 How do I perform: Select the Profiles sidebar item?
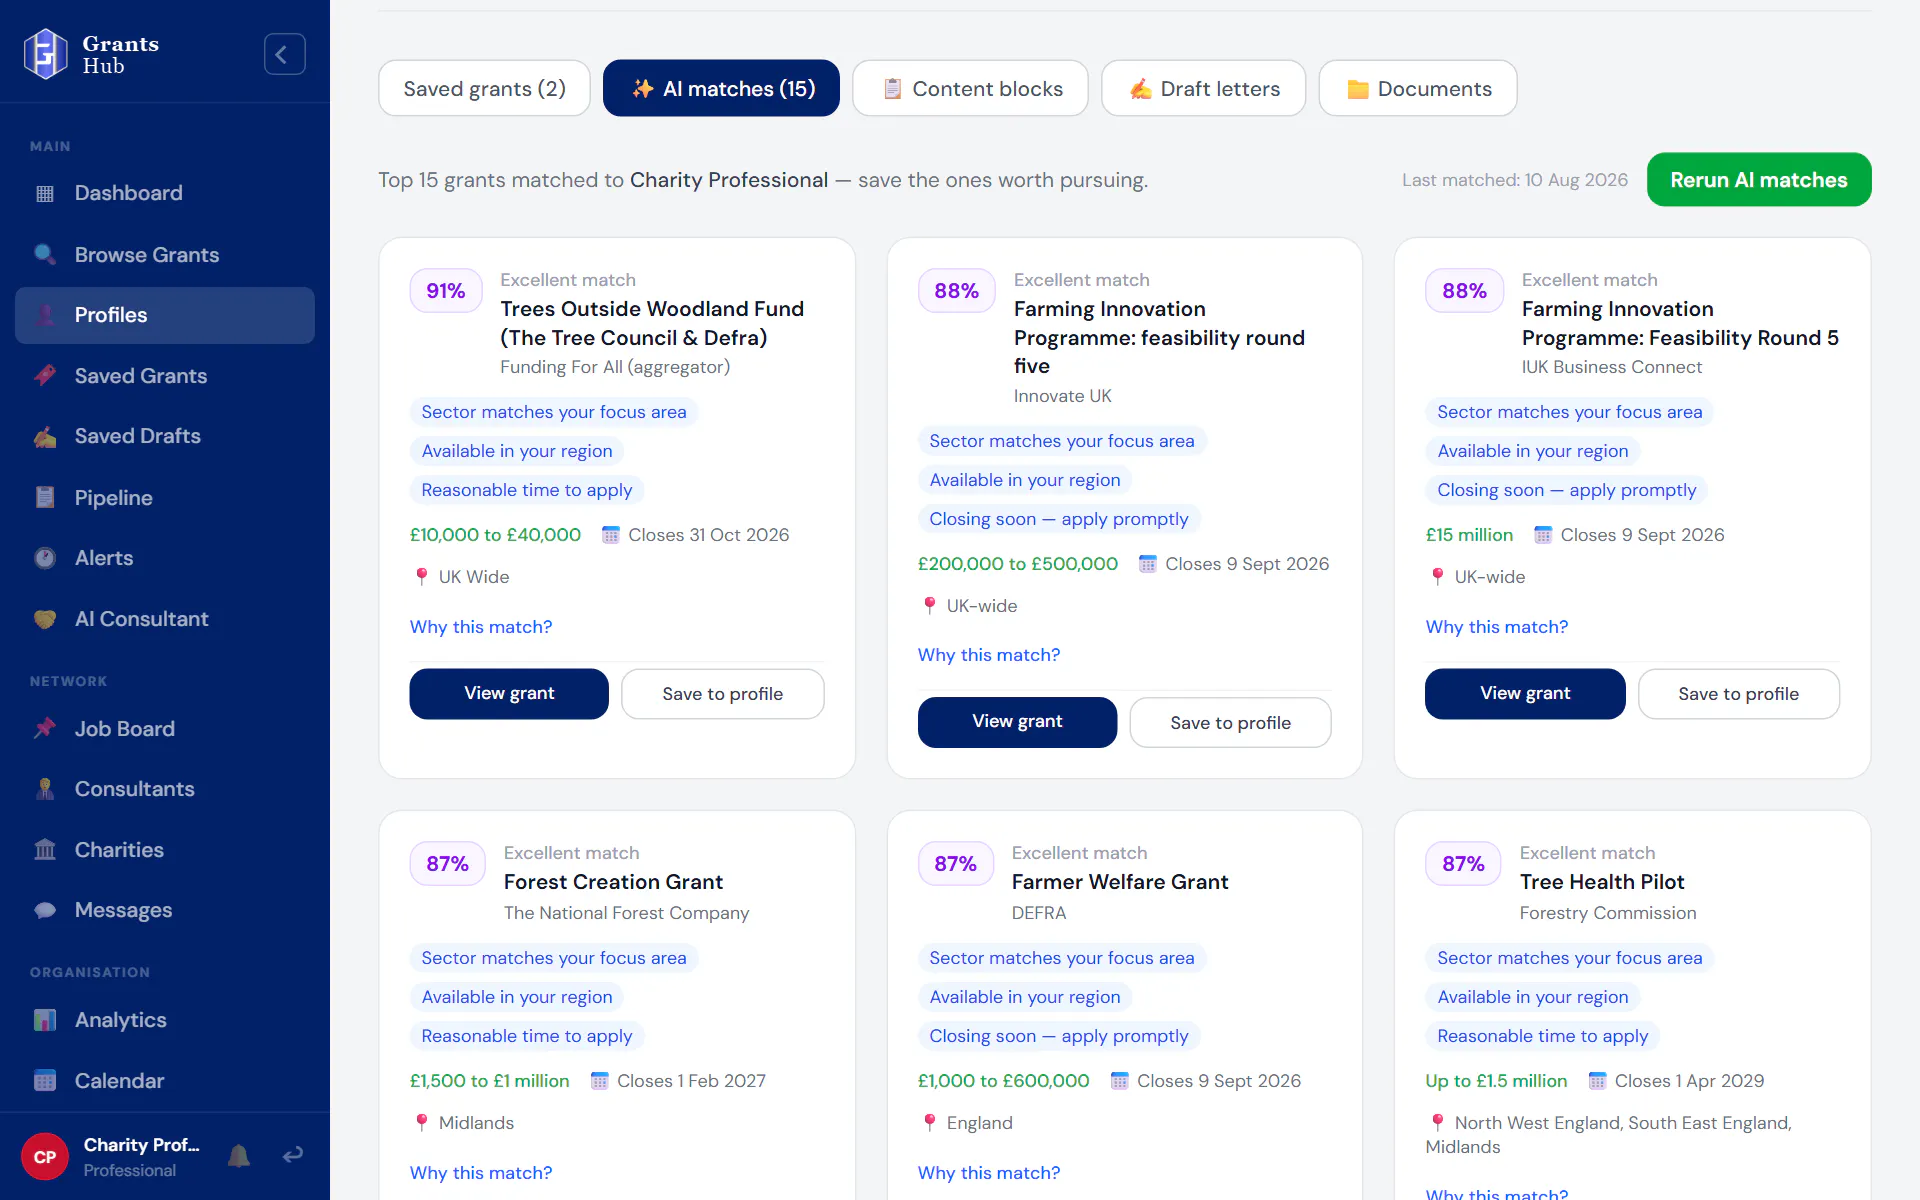[x=165, y=315]
